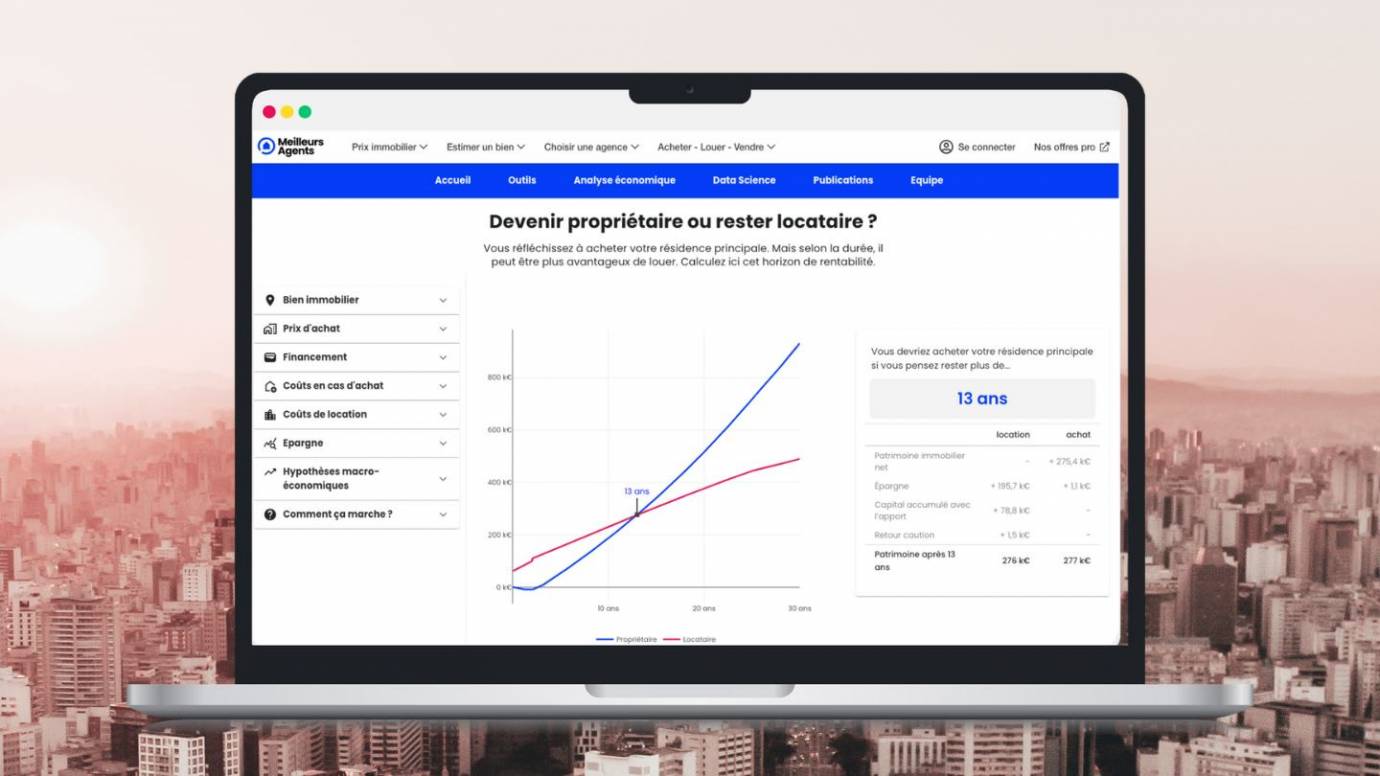Open the Prix immobilier dropdown menu

point(389,147)
